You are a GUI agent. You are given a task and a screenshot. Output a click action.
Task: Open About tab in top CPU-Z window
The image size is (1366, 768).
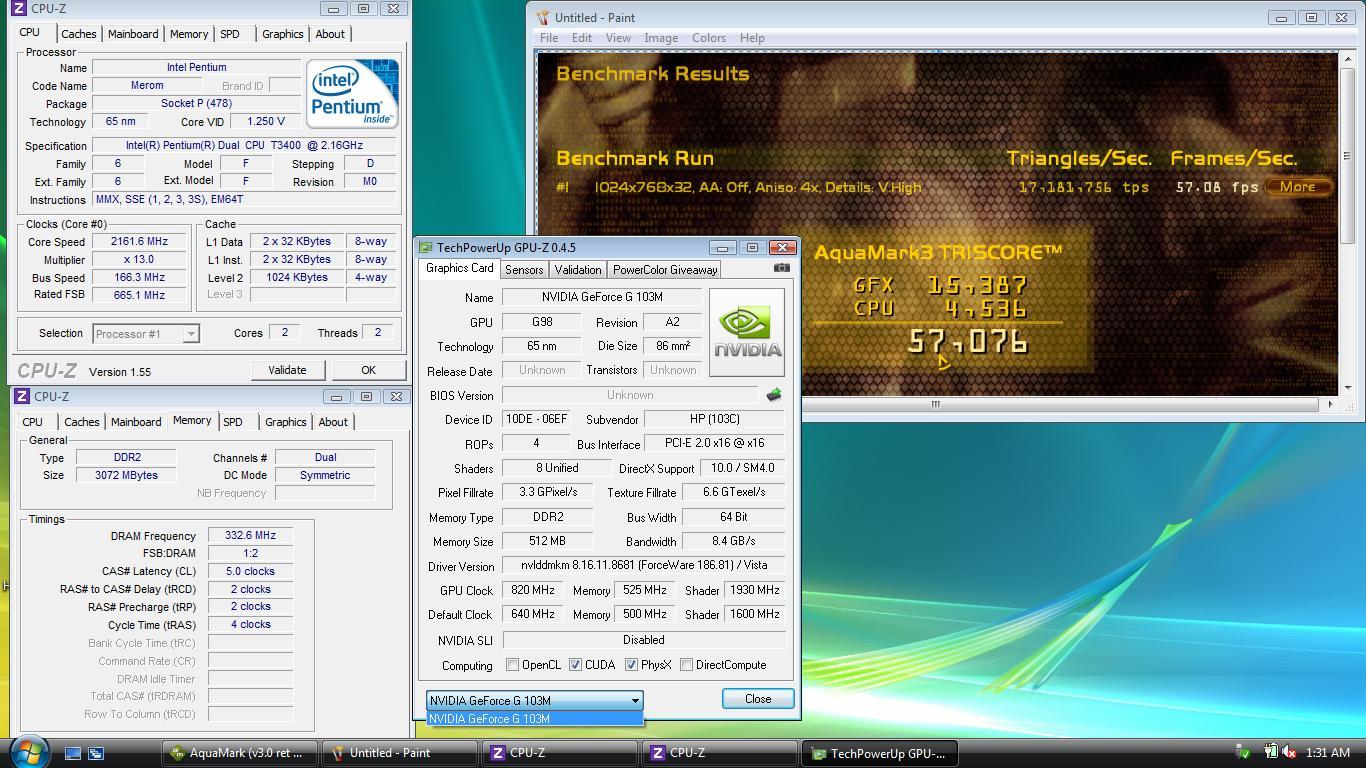(x=330, y=34)
